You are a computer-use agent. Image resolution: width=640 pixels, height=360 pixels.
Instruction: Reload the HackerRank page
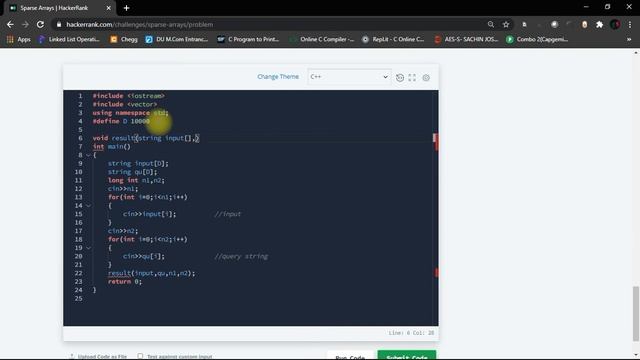click(40, 24)
